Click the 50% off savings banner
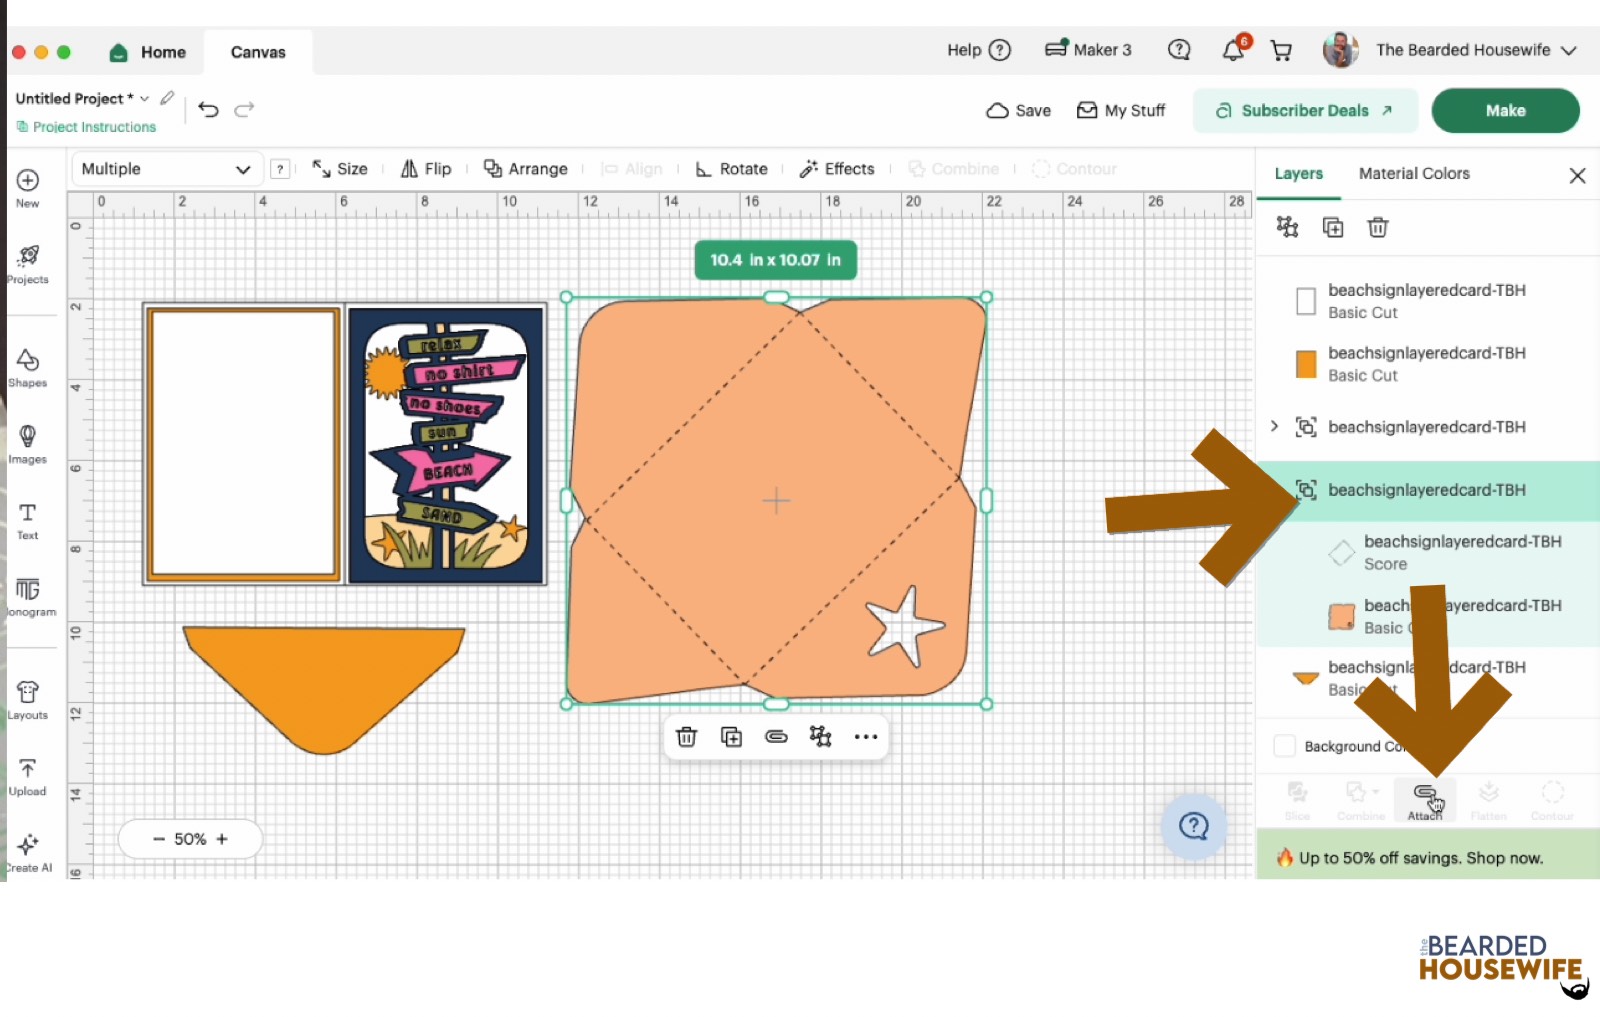The width and height of the screenshot is (1600, 1017). tap(1428, 857)
